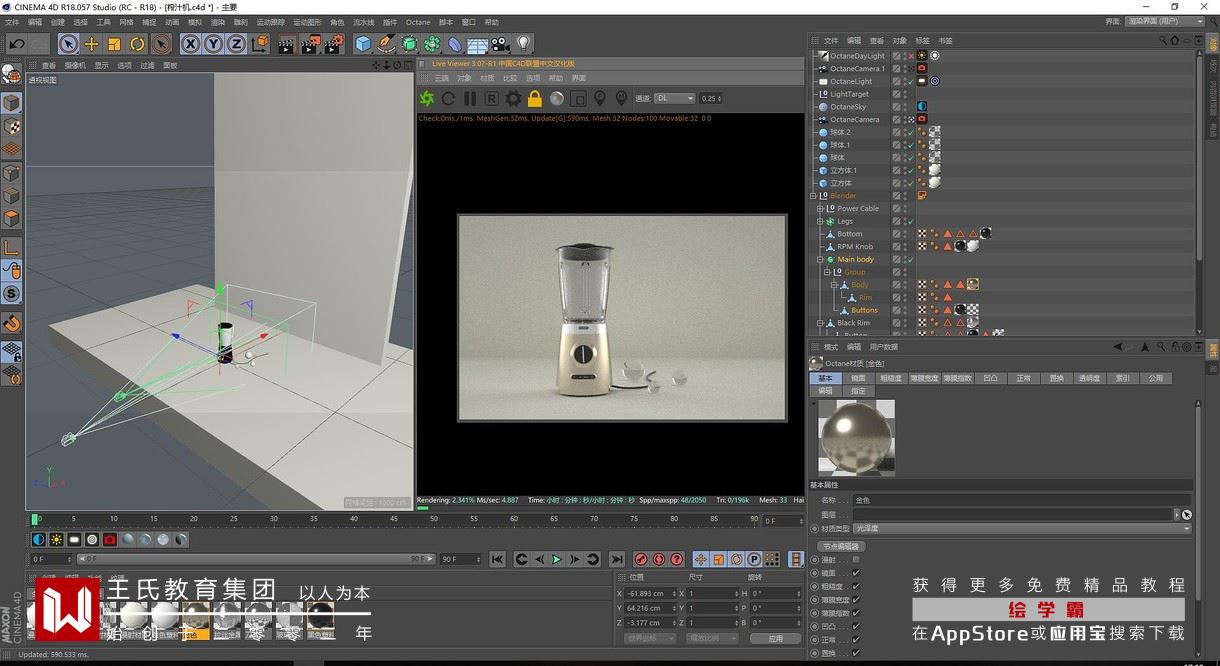Enable the 镜面 channel checkbox
Viewport: 1220px width, 666px height.
[x=855, y=573]
